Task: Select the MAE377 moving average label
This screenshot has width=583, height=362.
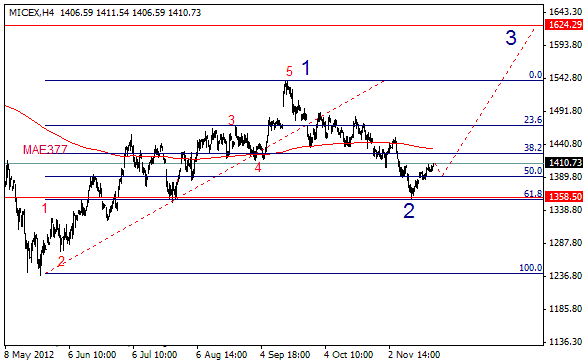Action: (45, 149)
